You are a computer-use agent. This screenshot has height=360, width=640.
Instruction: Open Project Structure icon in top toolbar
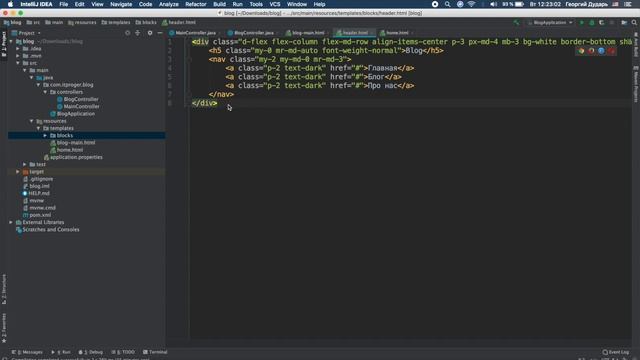point(624,22)
